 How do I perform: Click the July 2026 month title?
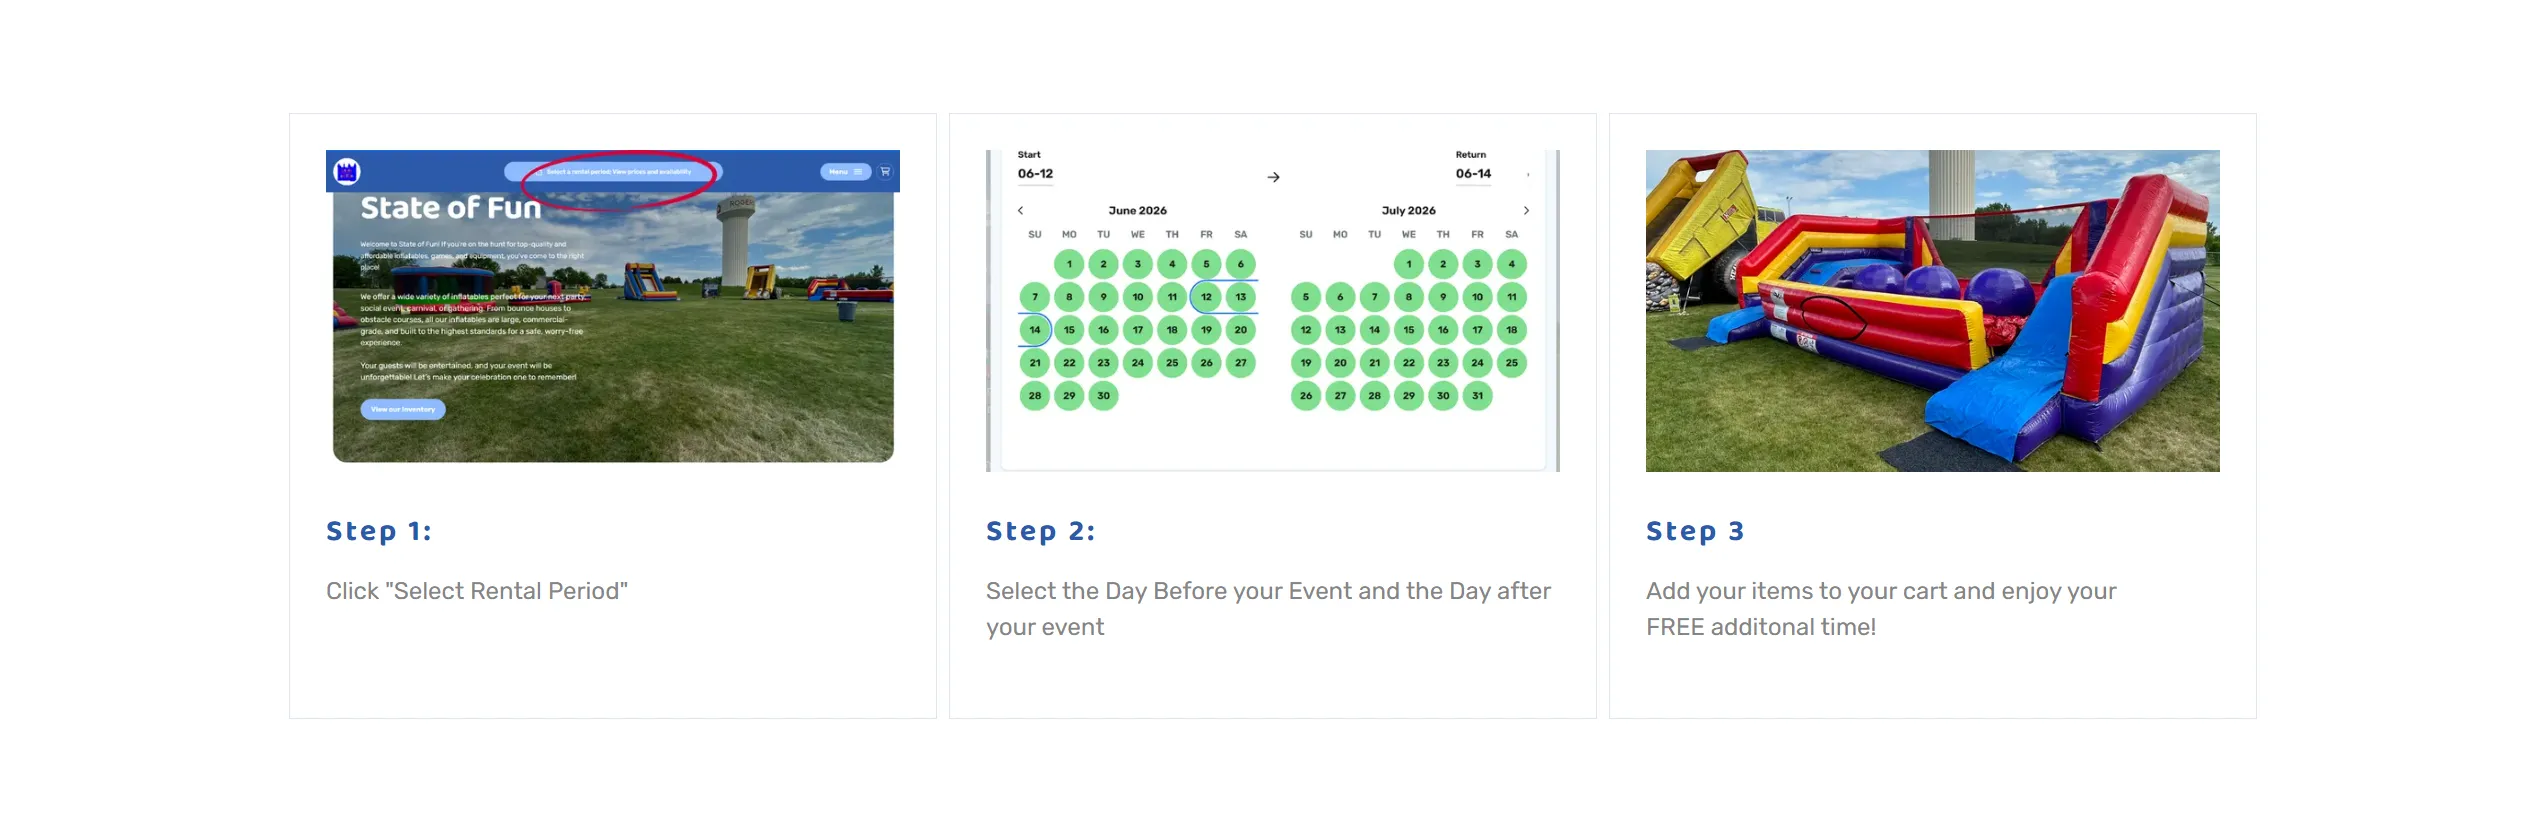pos(1408,210)
